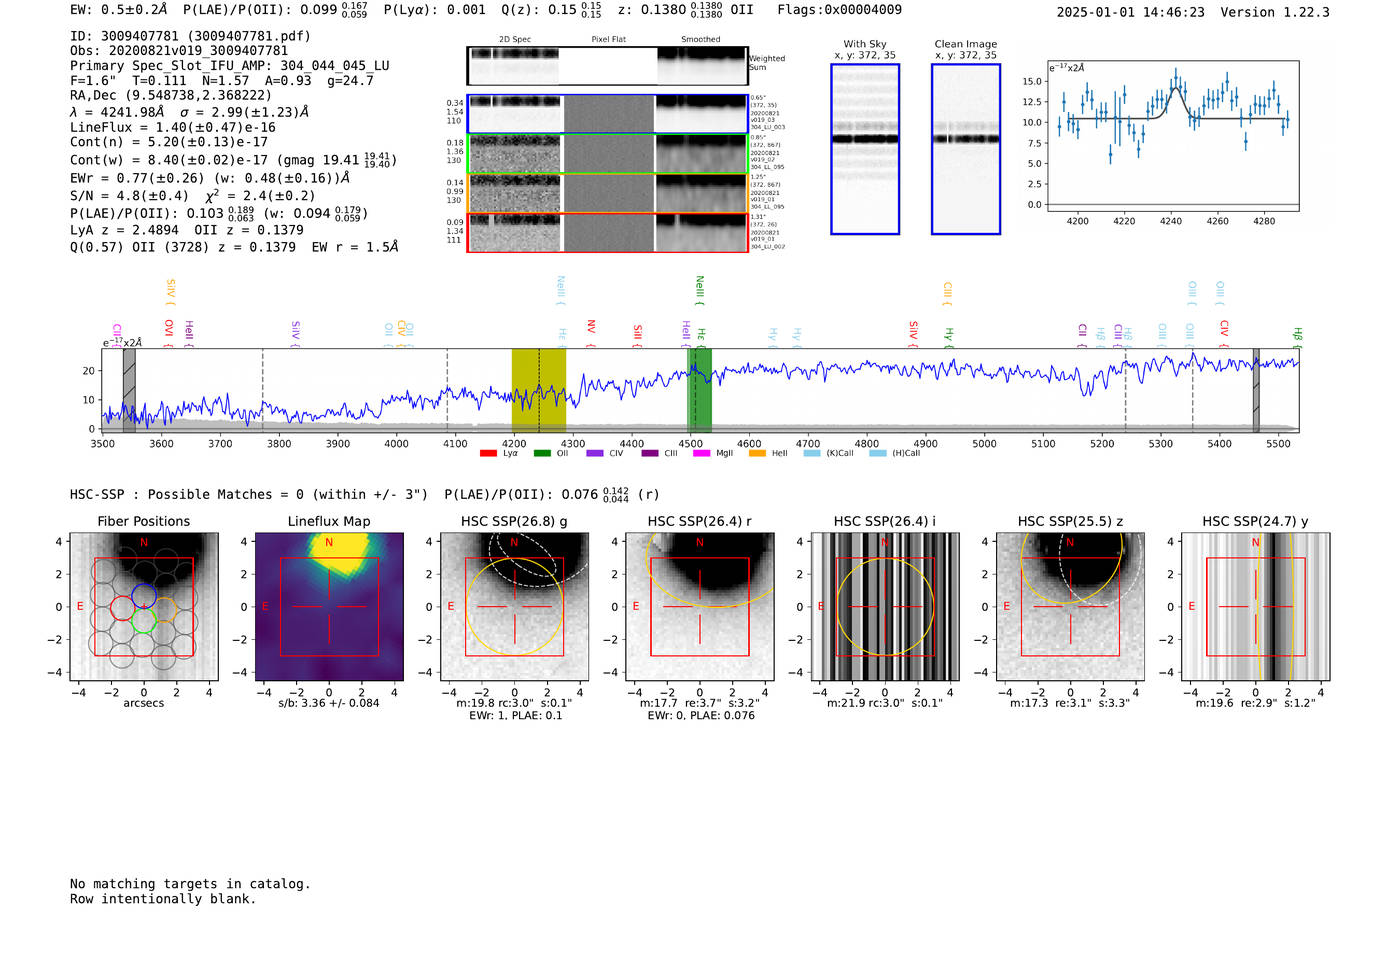The image size is (1400, 953).
Task: Click the red NV line label
Action: coord(591,327)
